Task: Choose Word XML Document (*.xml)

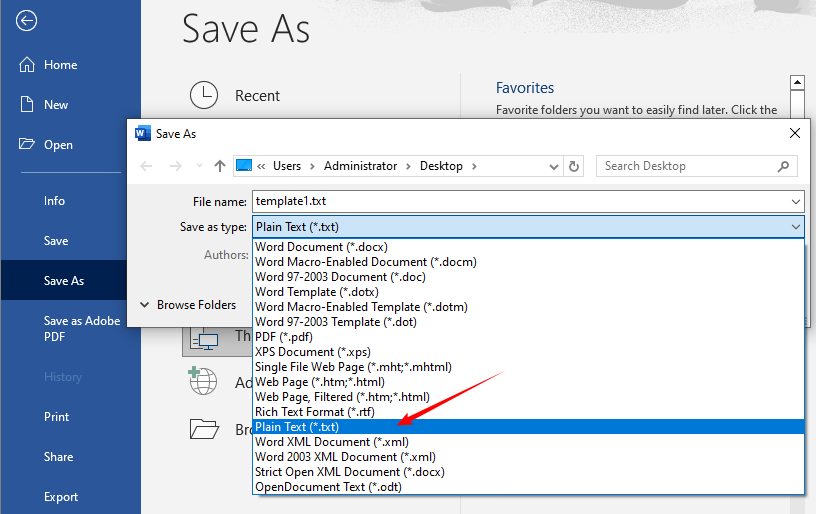Action: [x=528, y=442]
